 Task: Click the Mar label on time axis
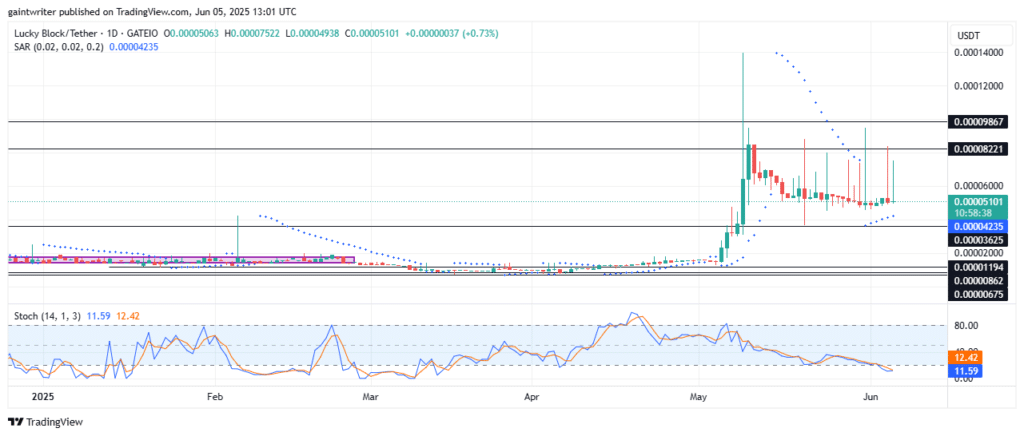[371, 396]
